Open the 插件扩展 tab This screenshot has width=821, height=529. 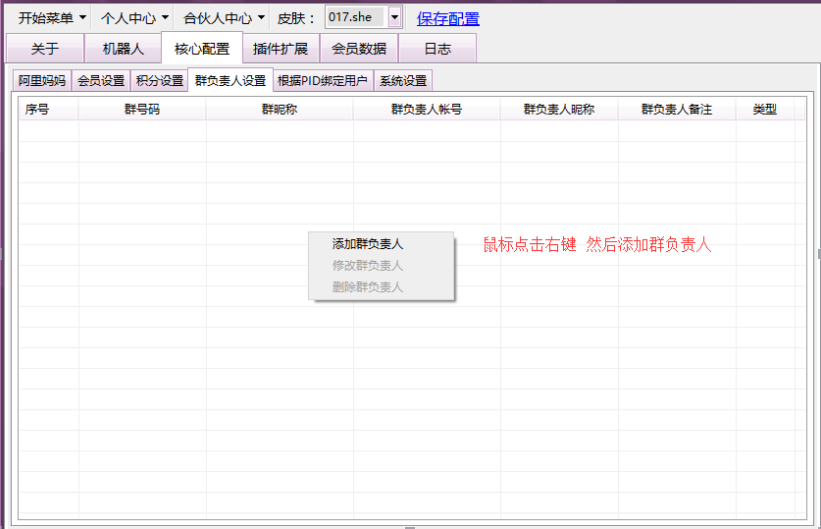tap(281, 48)
